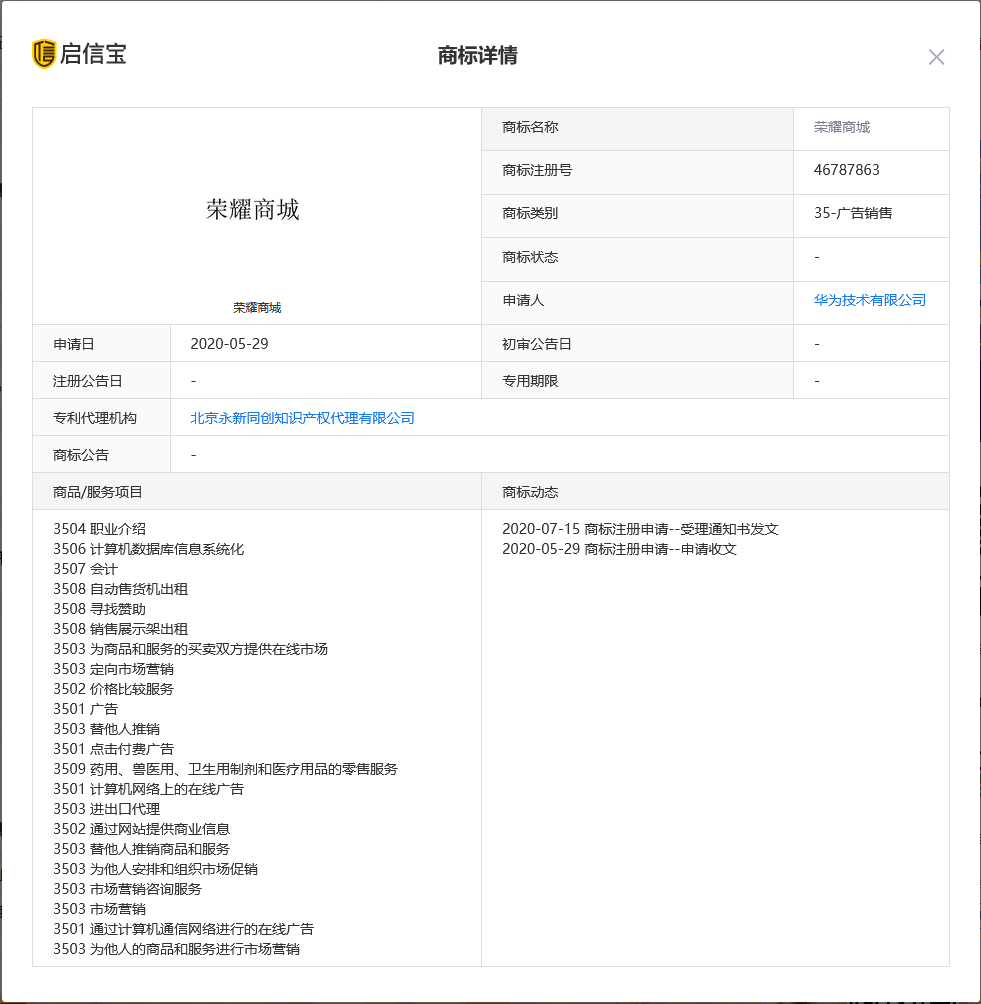Image resolution: width=981 pixels, height=1004 pixels.
Task: Select item 3502 价格比较服务
Action: point(113,689)
